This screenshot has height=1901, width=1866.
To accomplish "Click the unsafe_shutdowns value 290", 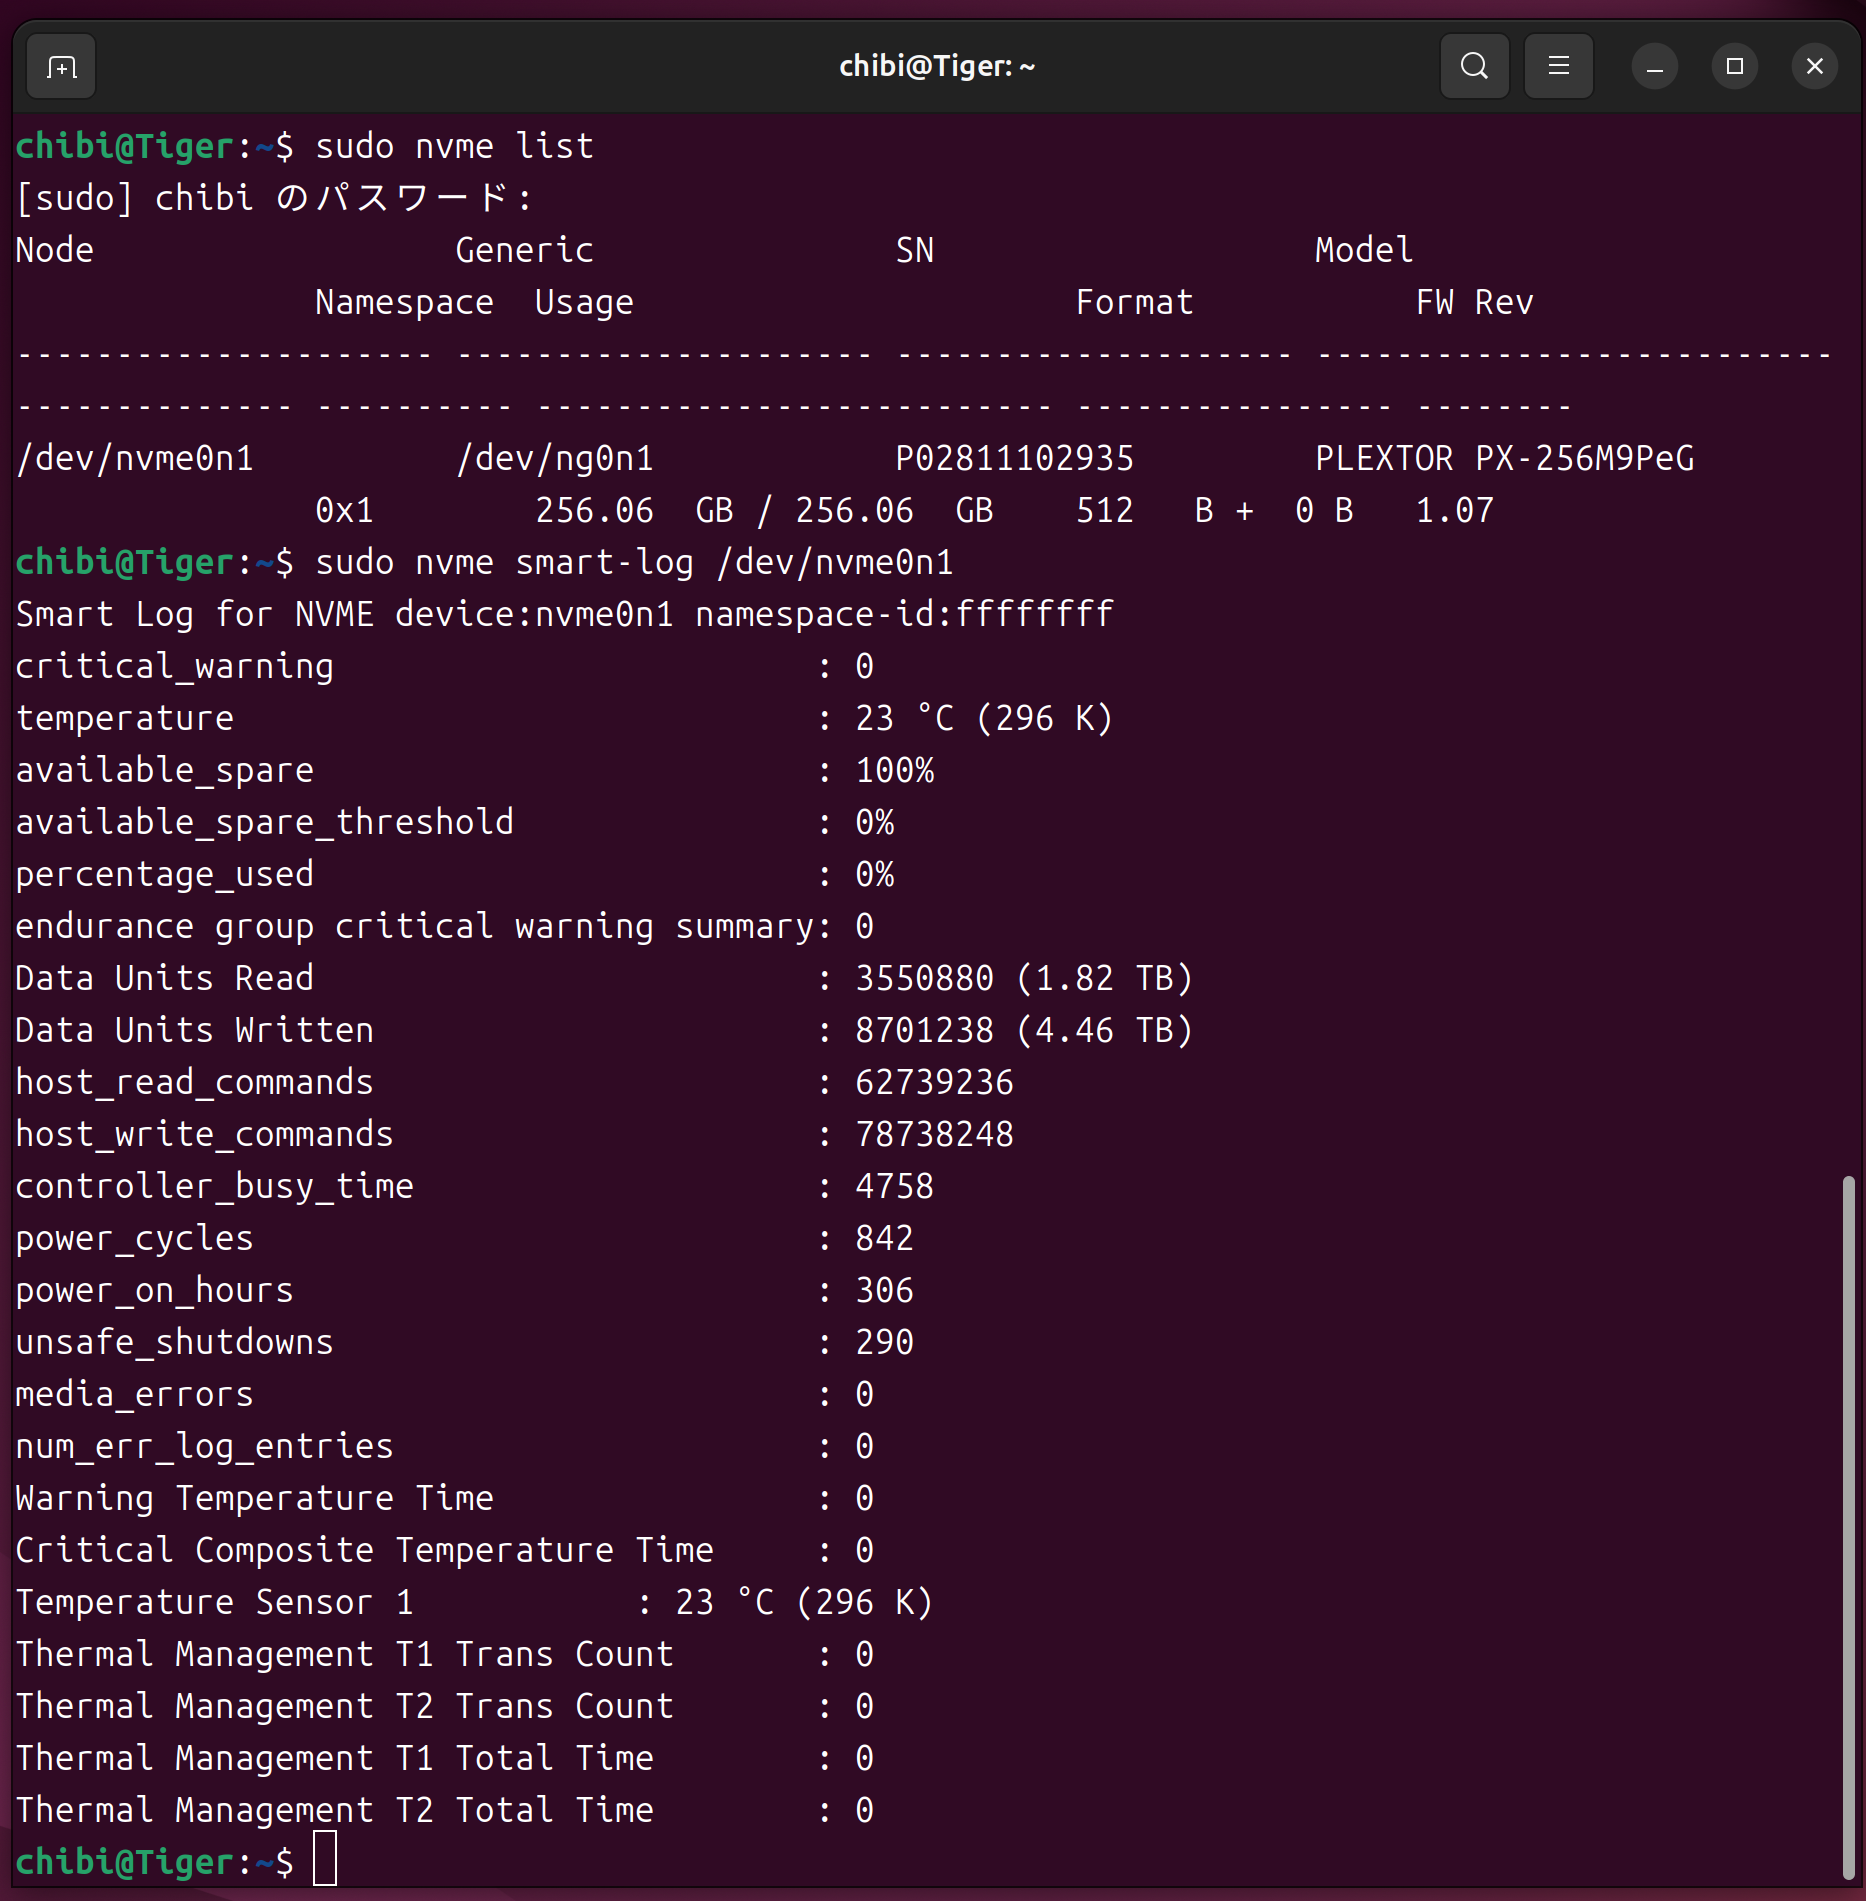I will 884,1343.
